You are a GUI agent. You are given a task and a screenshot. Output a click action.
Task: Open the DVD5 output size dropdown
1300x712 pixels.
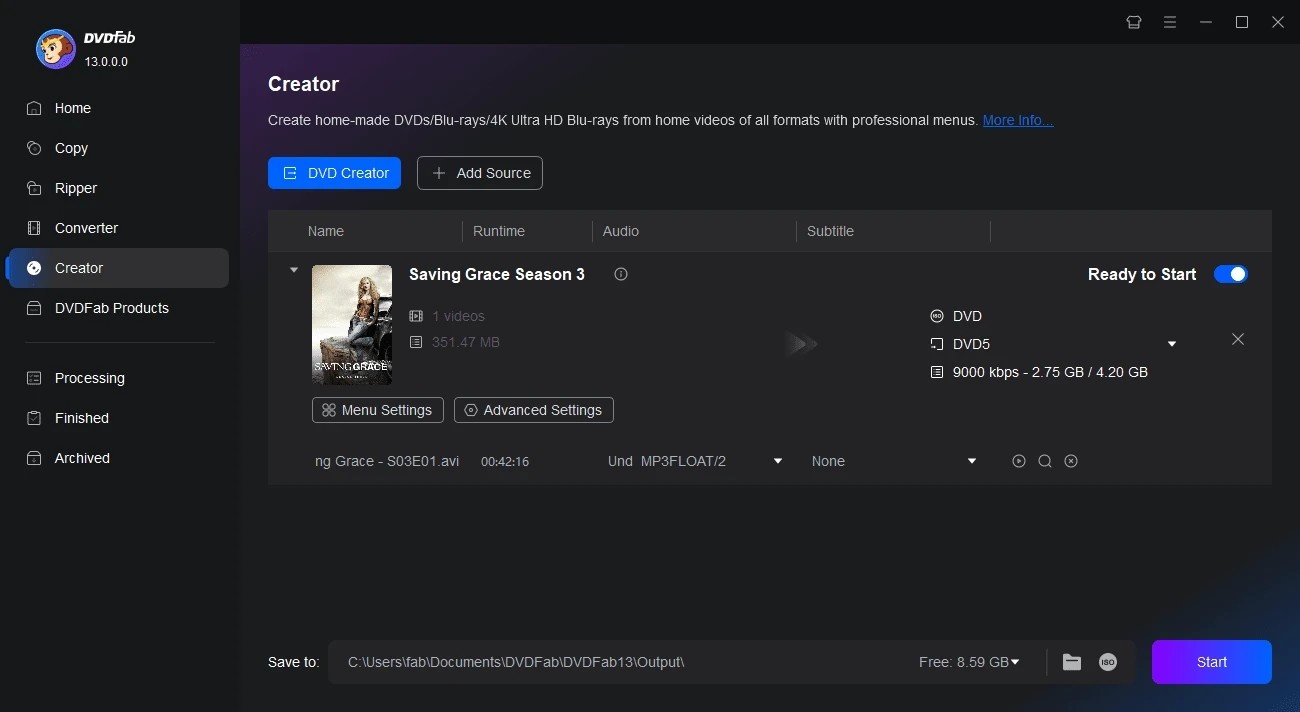[1171, 344]
